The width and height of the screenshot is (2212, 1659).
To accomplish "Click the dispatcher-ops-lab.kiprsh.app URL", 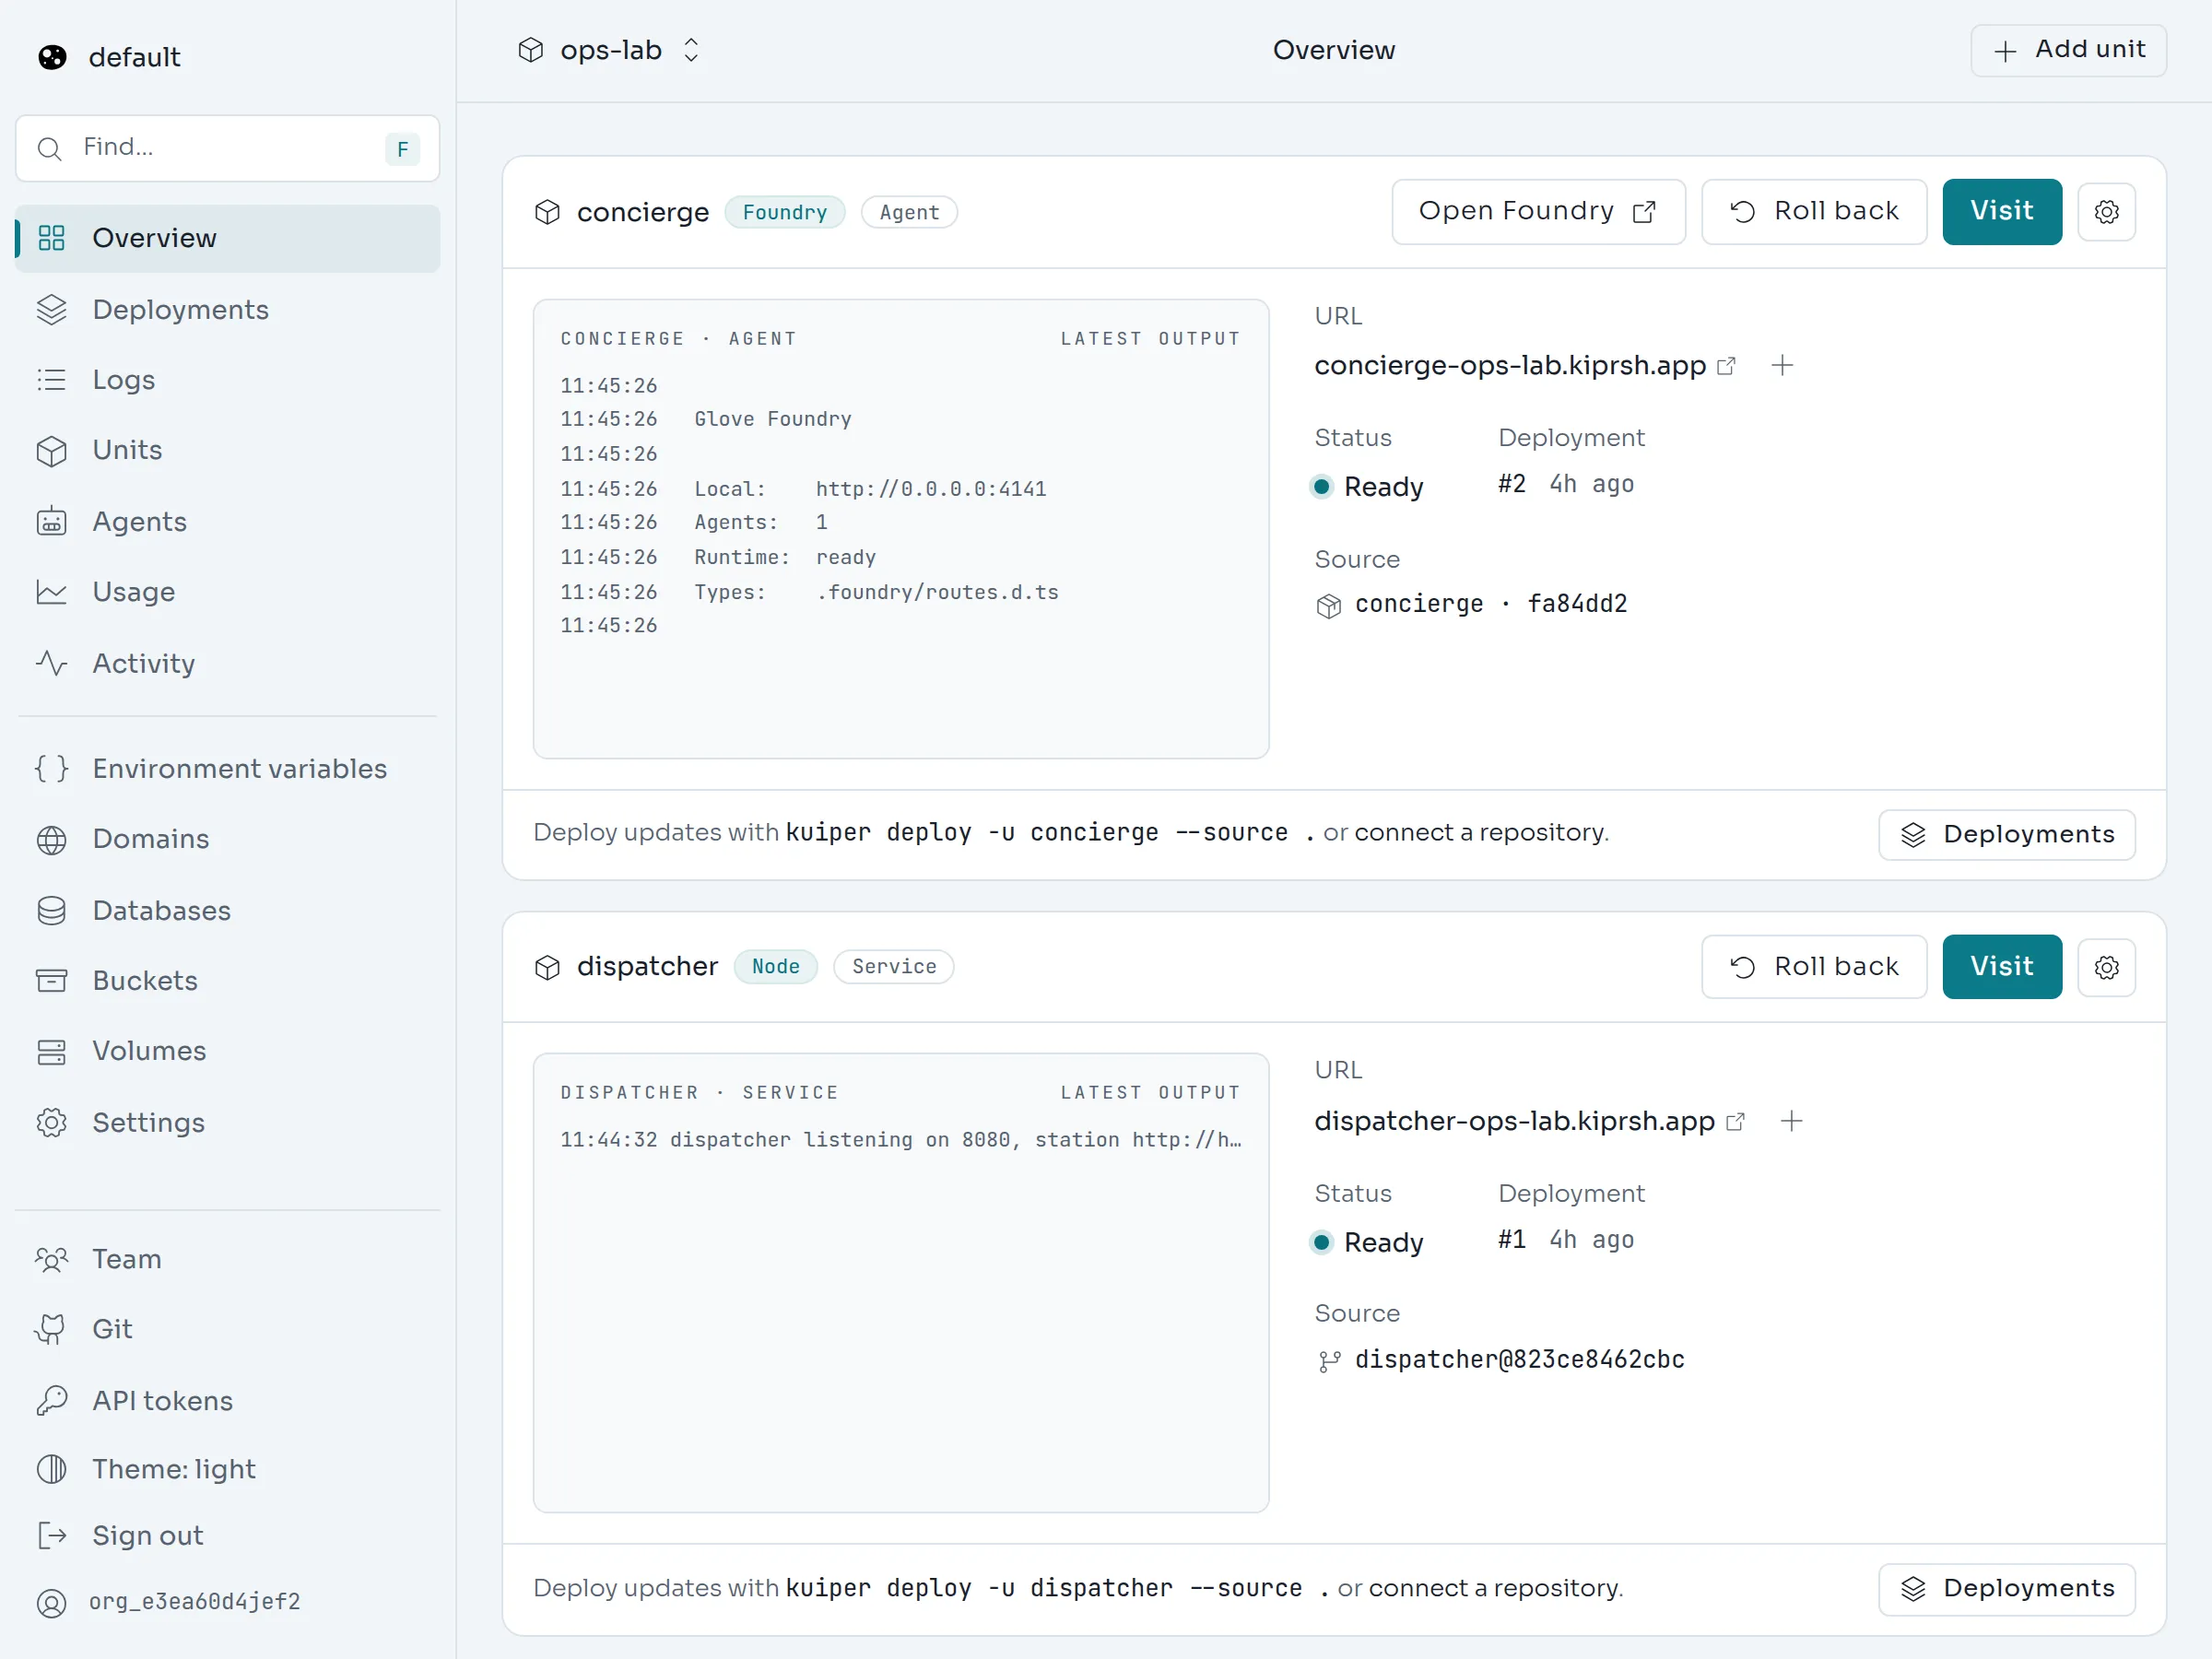I will [1514, 1121].
